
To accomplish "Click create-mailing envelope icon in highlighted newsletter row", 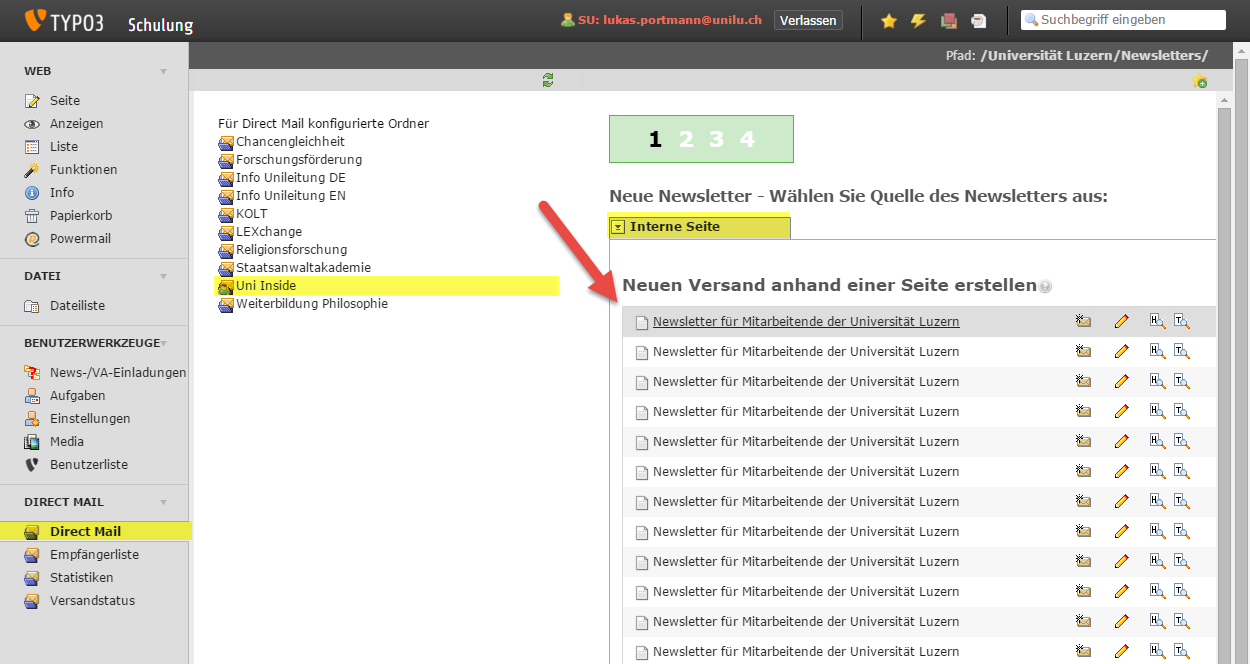I will 1083,322.
